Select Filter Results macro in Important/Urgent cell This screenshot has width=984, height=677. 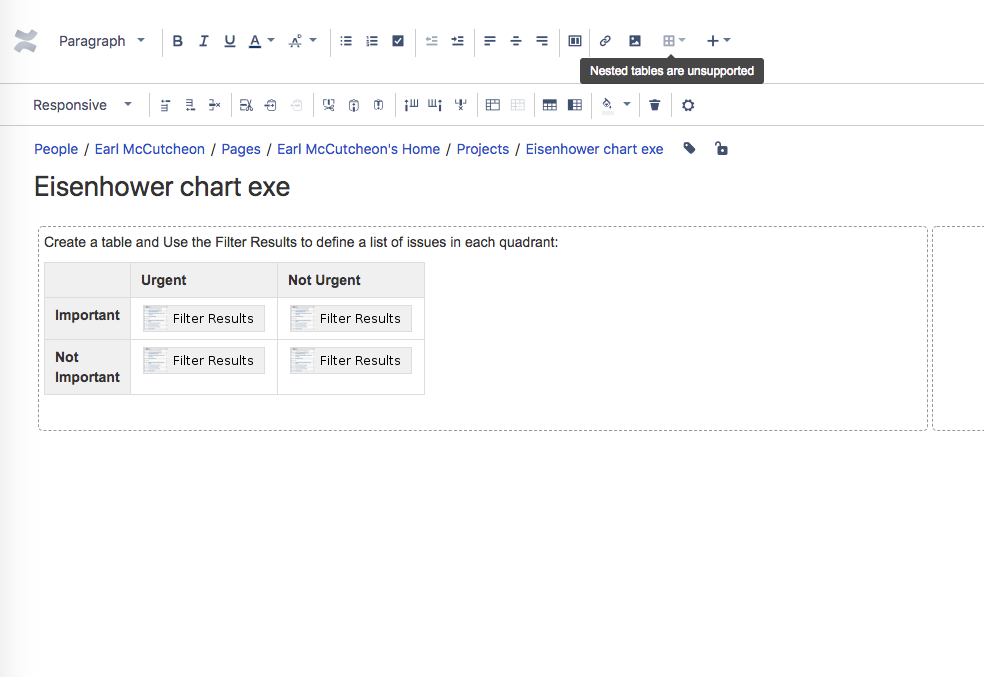(203, 318)
